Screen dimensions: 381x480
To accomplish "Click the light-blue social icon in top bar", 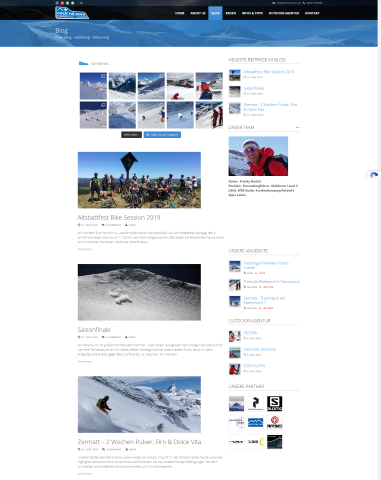I will (x=72, y=3).
